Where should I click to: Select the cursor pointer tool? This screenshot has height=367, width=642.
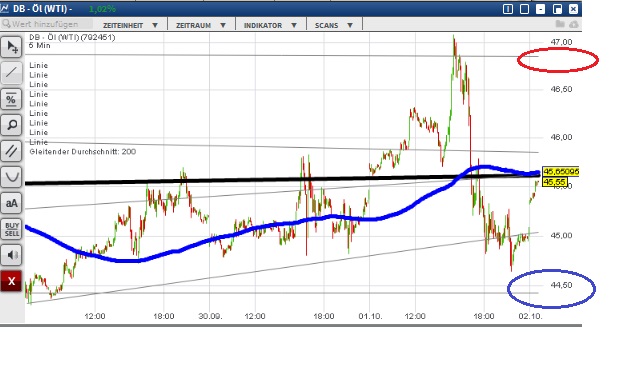click(x=11, y=47)
